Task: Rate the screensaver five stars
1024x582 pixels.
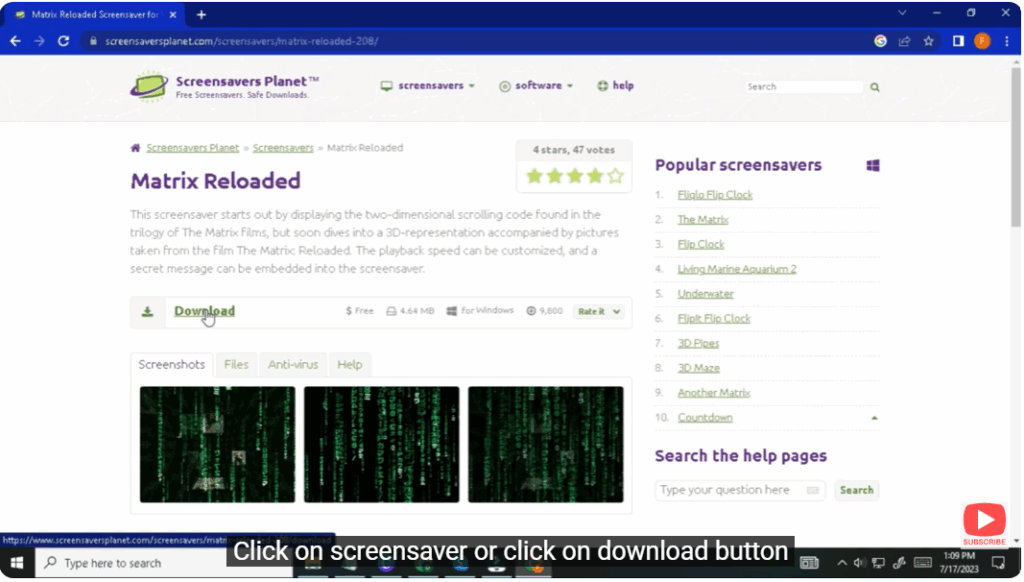Action: click(x=615, y=176)
